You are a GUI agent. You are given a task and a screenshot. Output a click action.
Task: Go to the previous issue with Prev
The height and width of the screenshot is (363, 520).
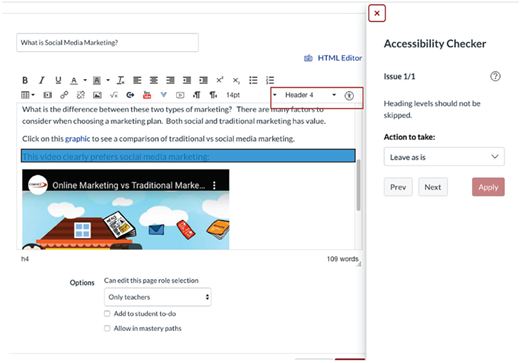point(398,187)
